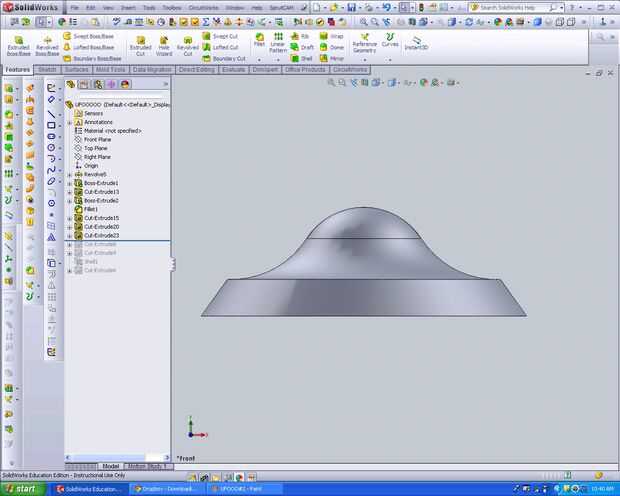Viewport: 620px width, 496px height.
Task: Open Reference Geometry tool
Action: (364, 43)
